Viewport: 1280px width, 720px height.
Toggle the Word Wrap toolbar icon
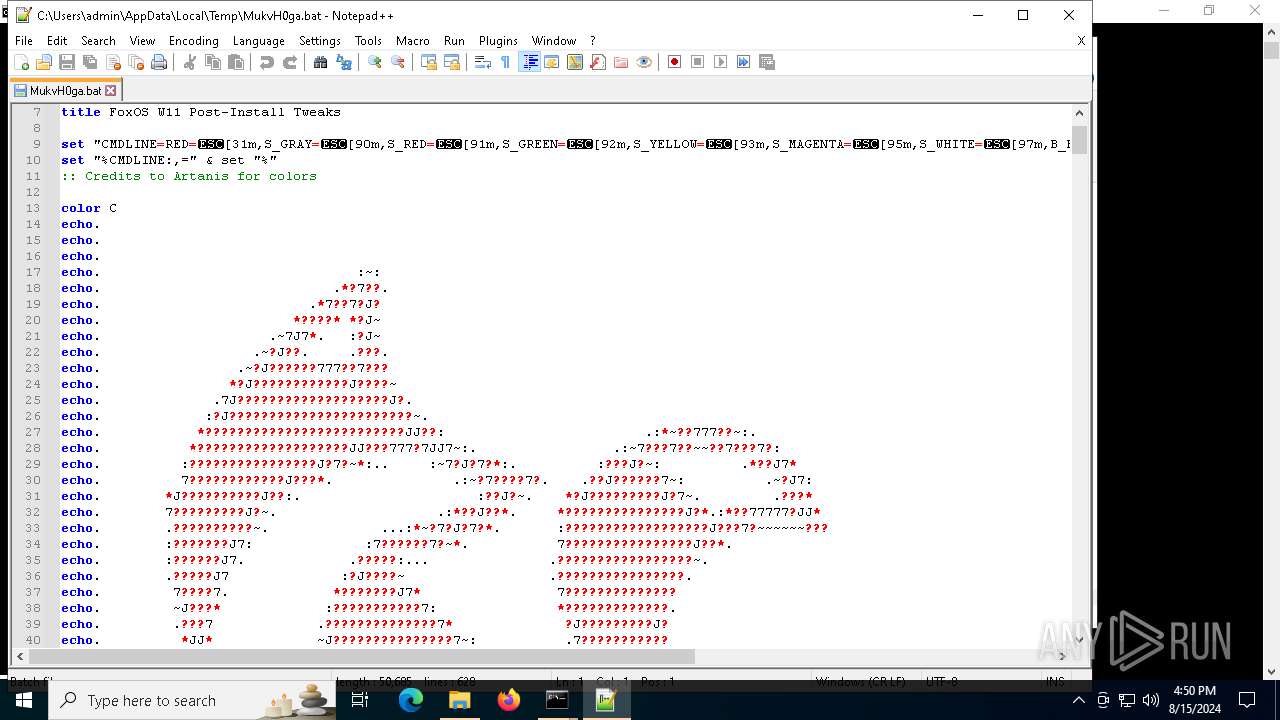483,62
